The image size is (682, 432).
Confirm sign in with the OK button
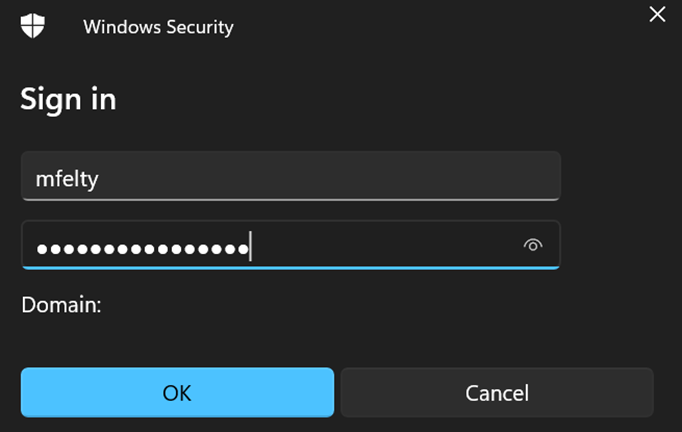tap(177, 393)
